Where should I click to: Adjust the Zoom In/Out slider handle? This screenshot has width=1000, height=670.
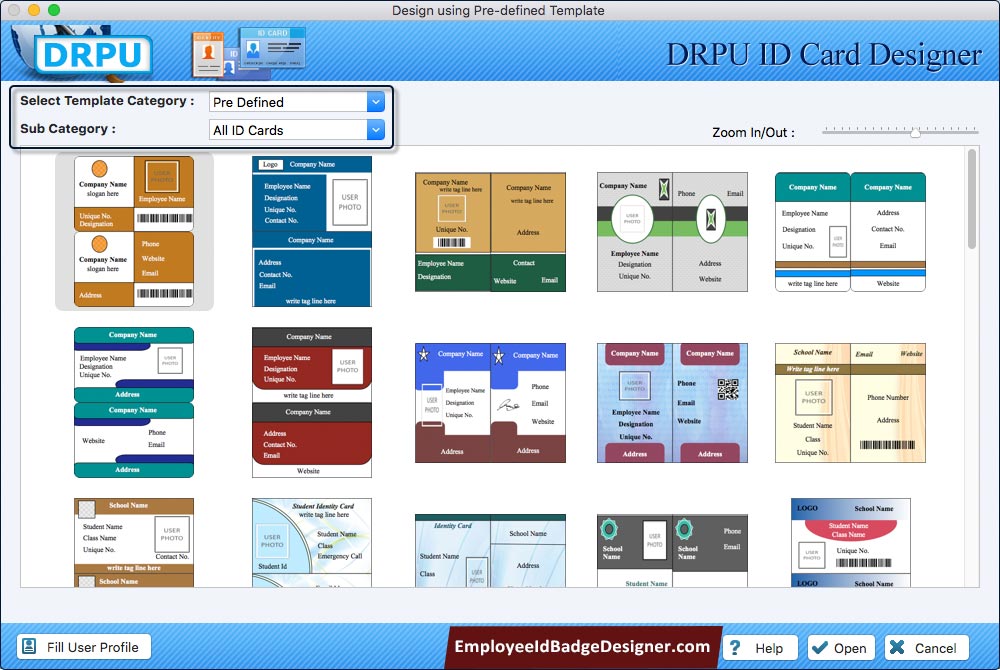915,133
